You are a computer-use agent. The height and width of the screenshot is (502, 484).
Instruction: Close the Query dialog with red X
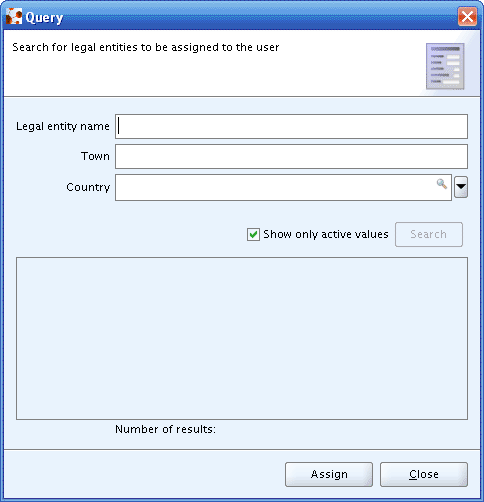click(x=467, y=16)
